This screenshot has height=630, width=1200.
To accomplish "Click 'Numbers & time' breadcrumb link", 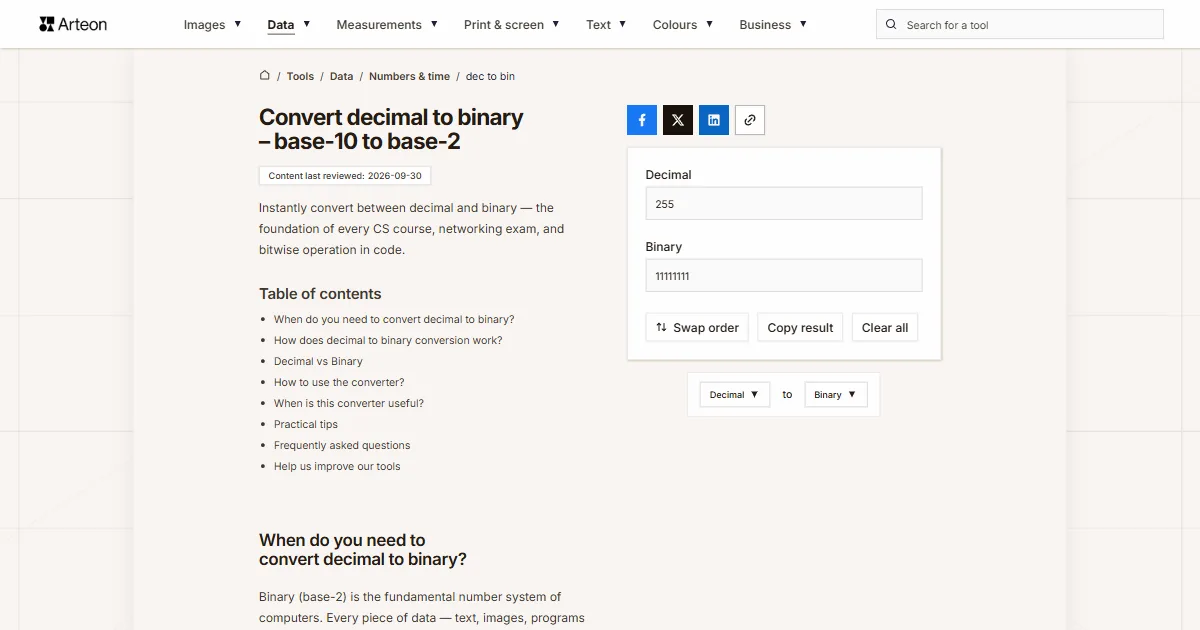I will pyautogui.click(x=409, y=76).
